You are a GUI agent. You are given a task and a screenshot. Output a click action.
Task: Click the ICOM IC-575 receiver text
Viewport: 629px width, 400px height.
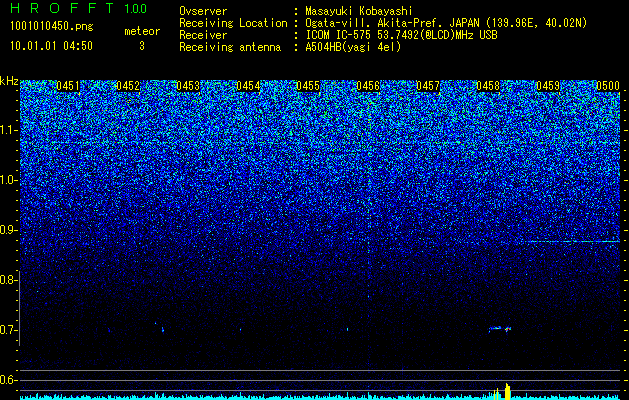401,35
